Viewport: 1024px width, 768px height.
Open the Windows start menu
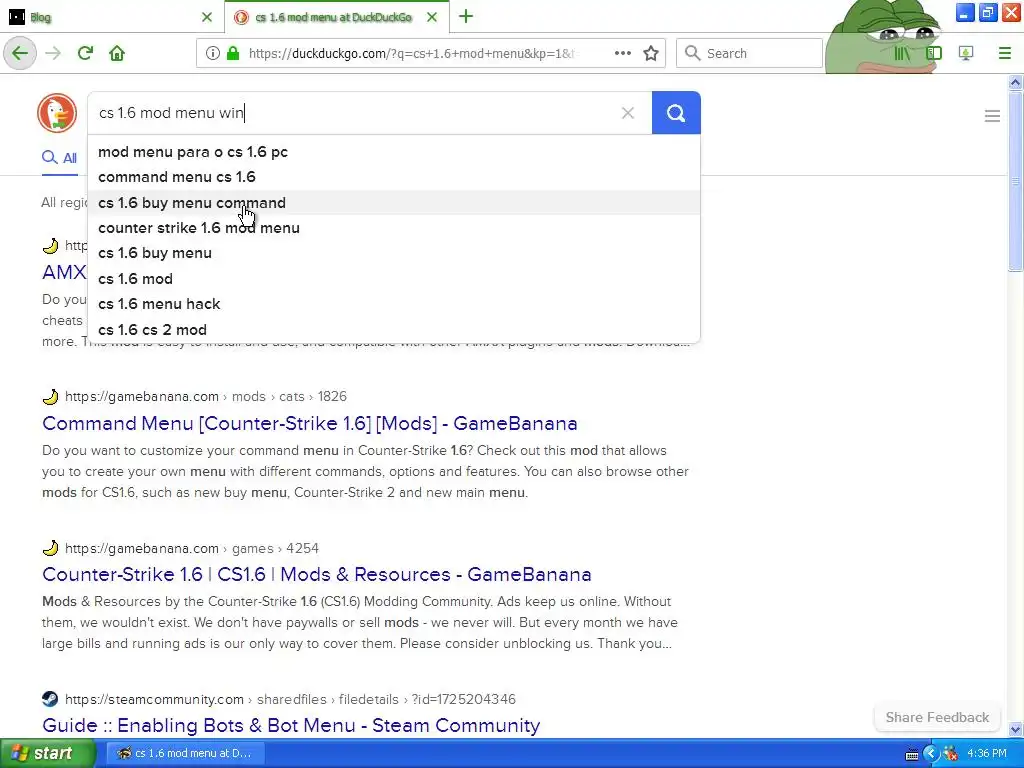(x=47, y=753)
